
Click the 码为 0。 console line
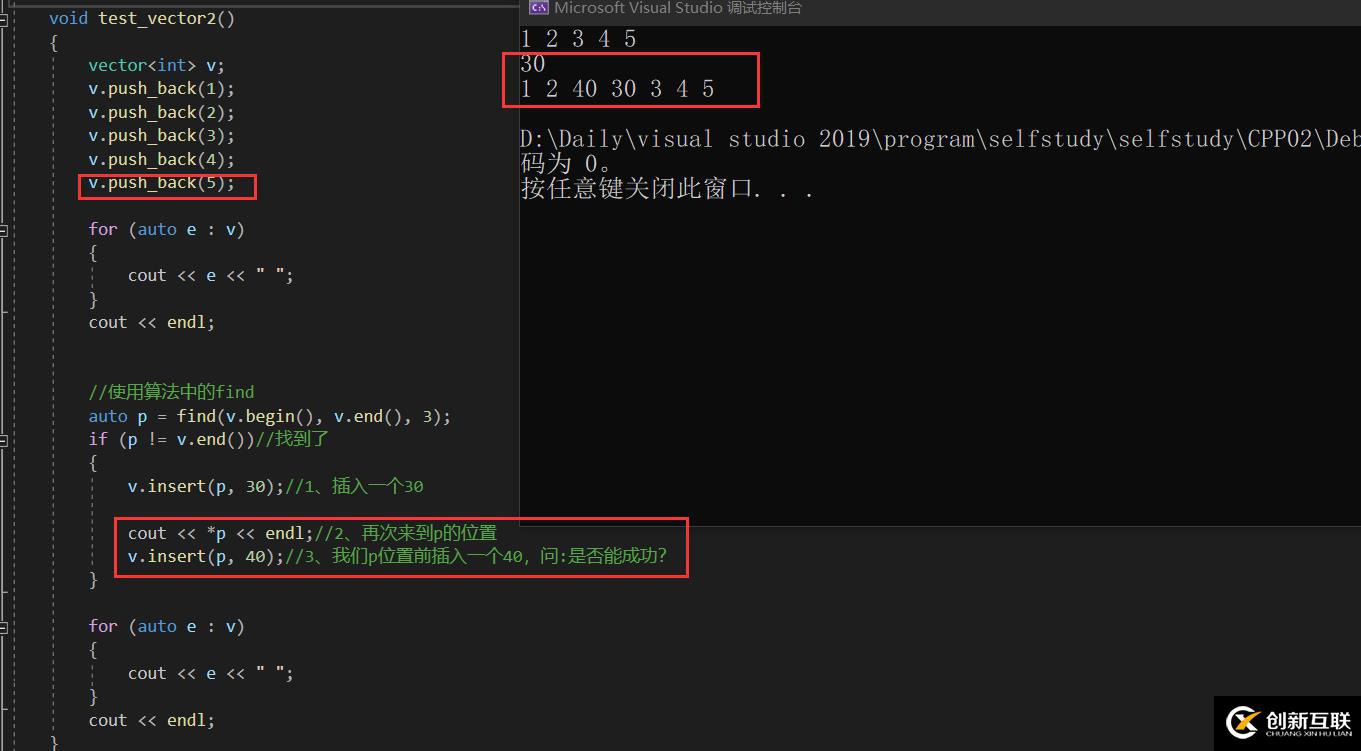click(567, 163)
